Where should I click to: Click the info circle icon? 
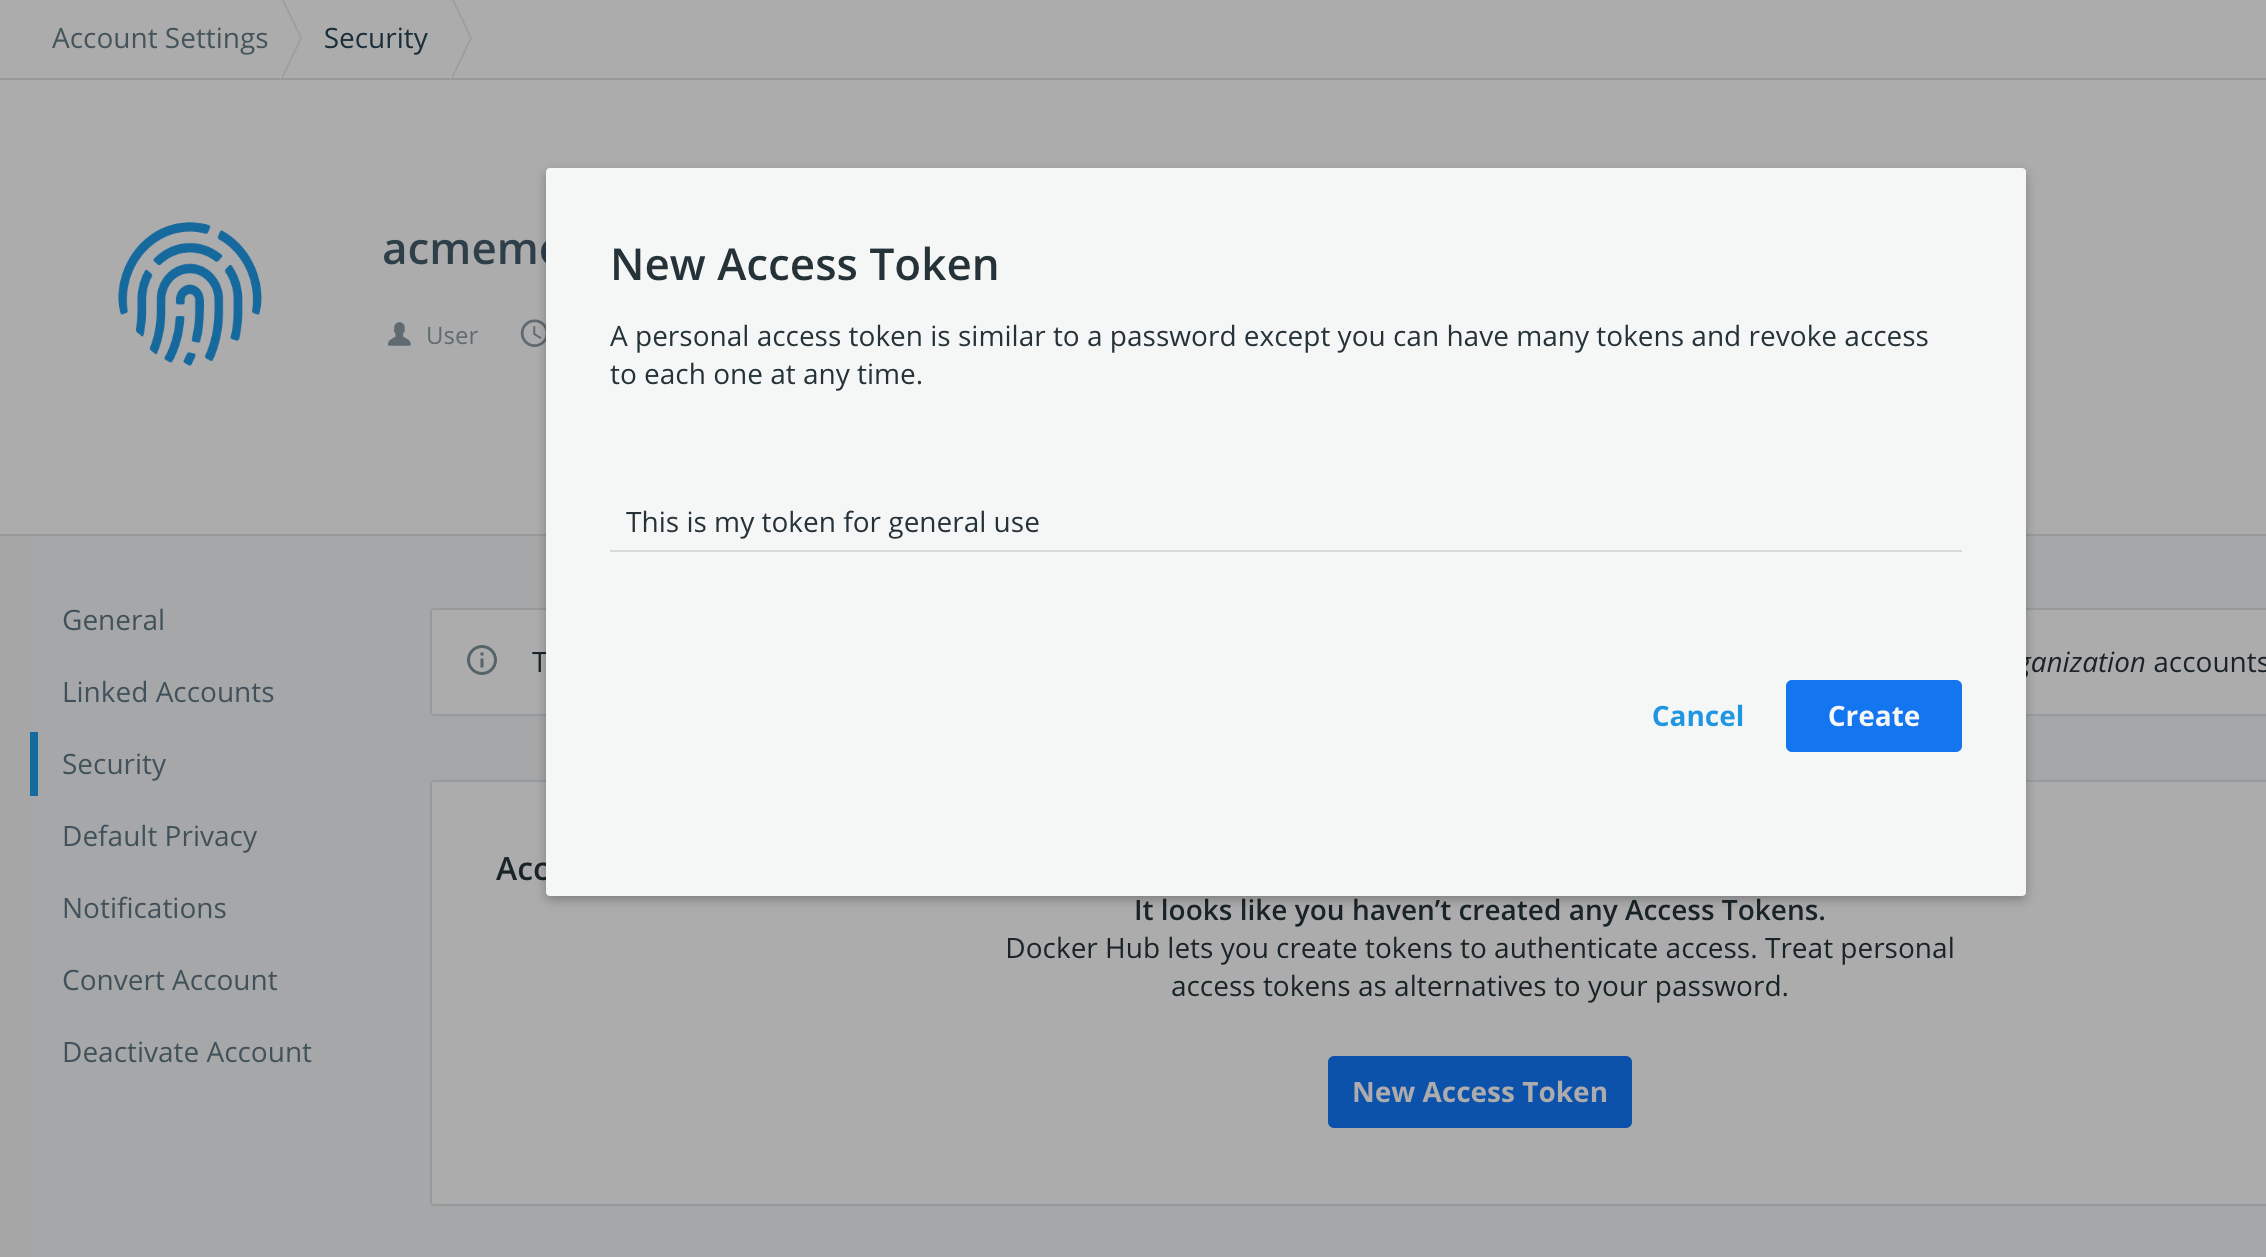482,660
